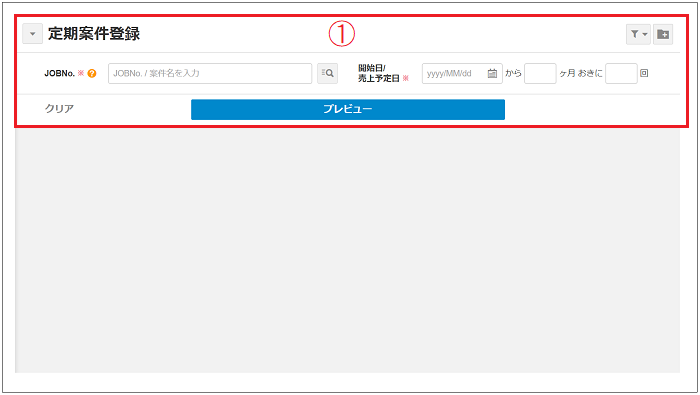
Task: Click the 開始日/売上予定日 label
Action: click(379, 73)
